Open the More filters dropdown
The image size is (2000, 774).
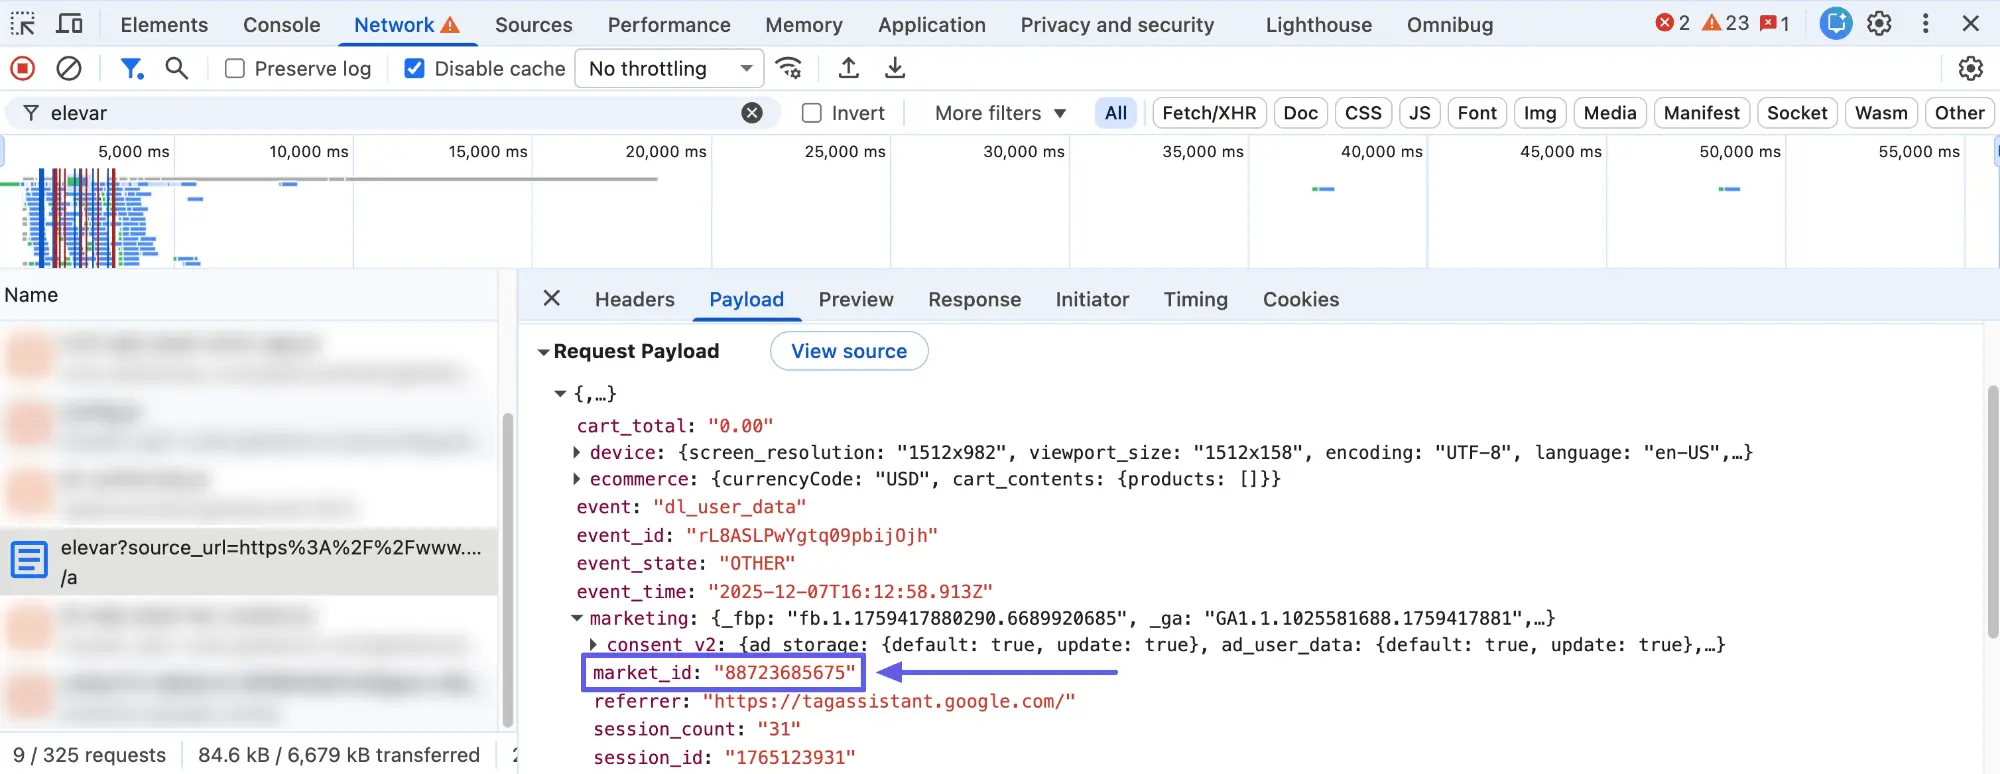[x=1000, y=113]
